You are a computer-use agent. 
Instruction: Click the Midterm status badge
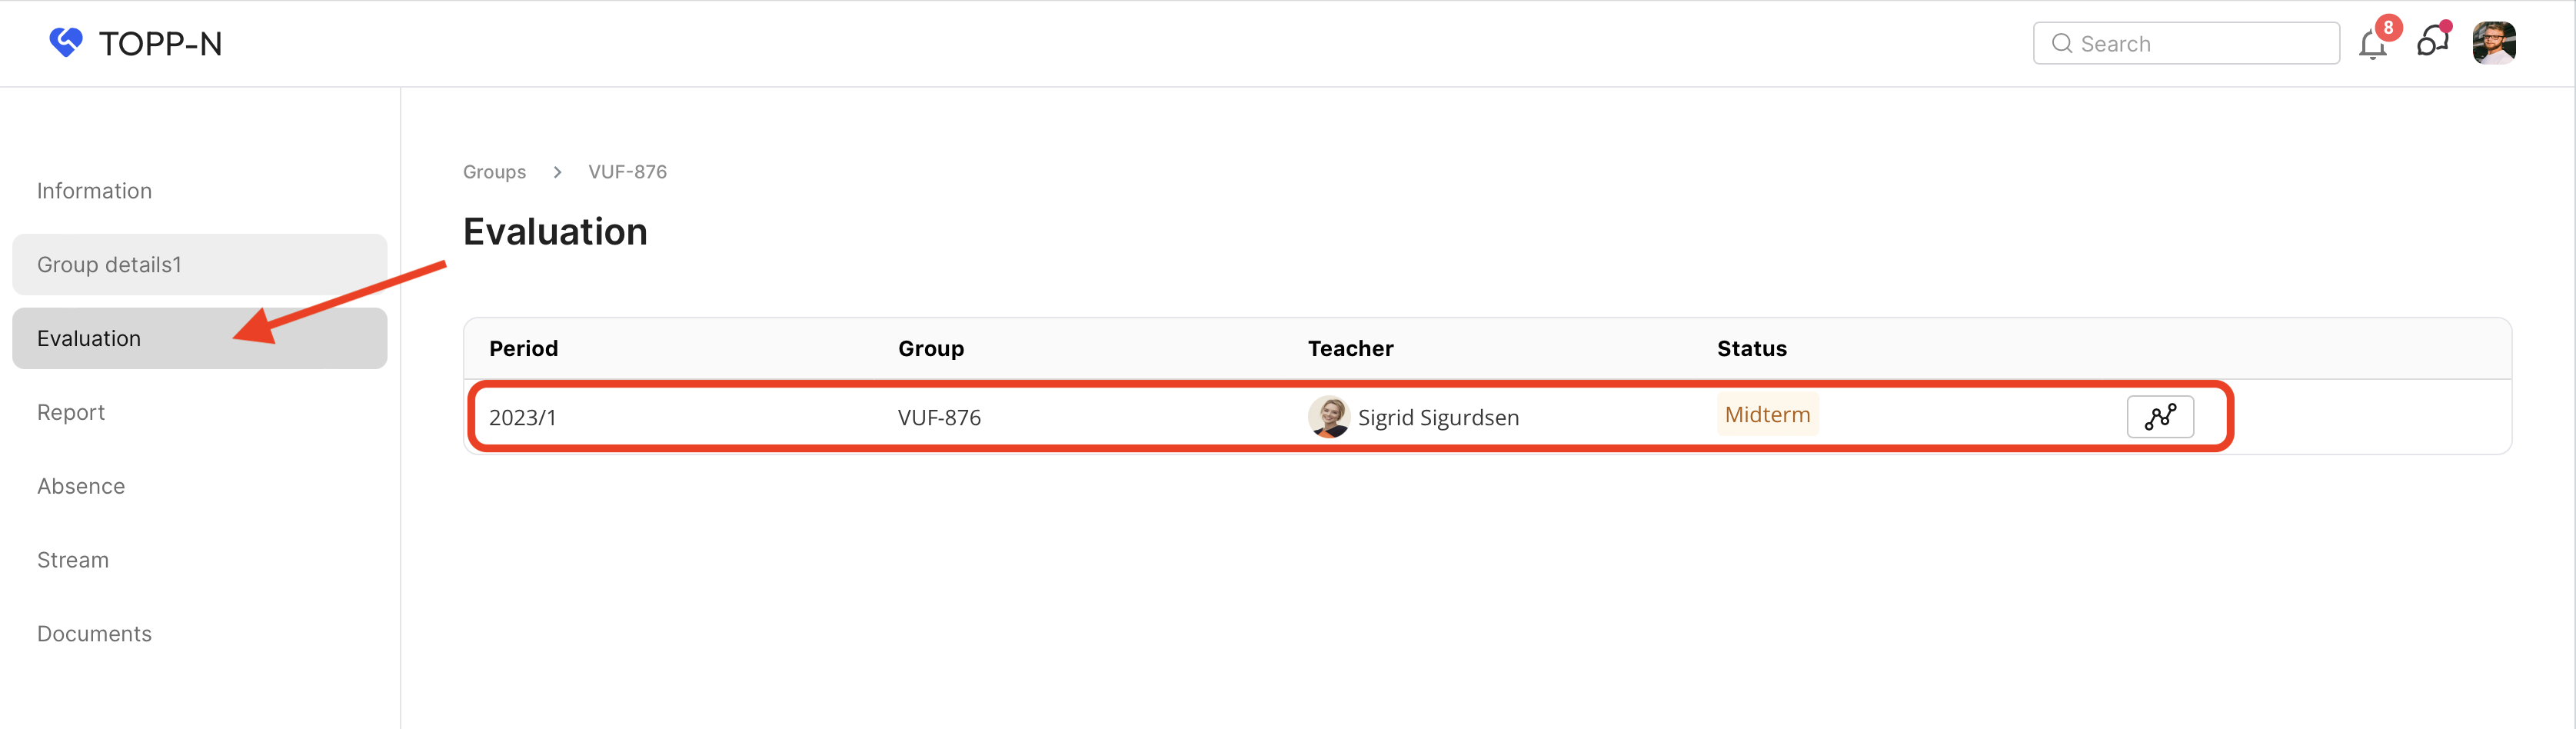coord(1767,415)
